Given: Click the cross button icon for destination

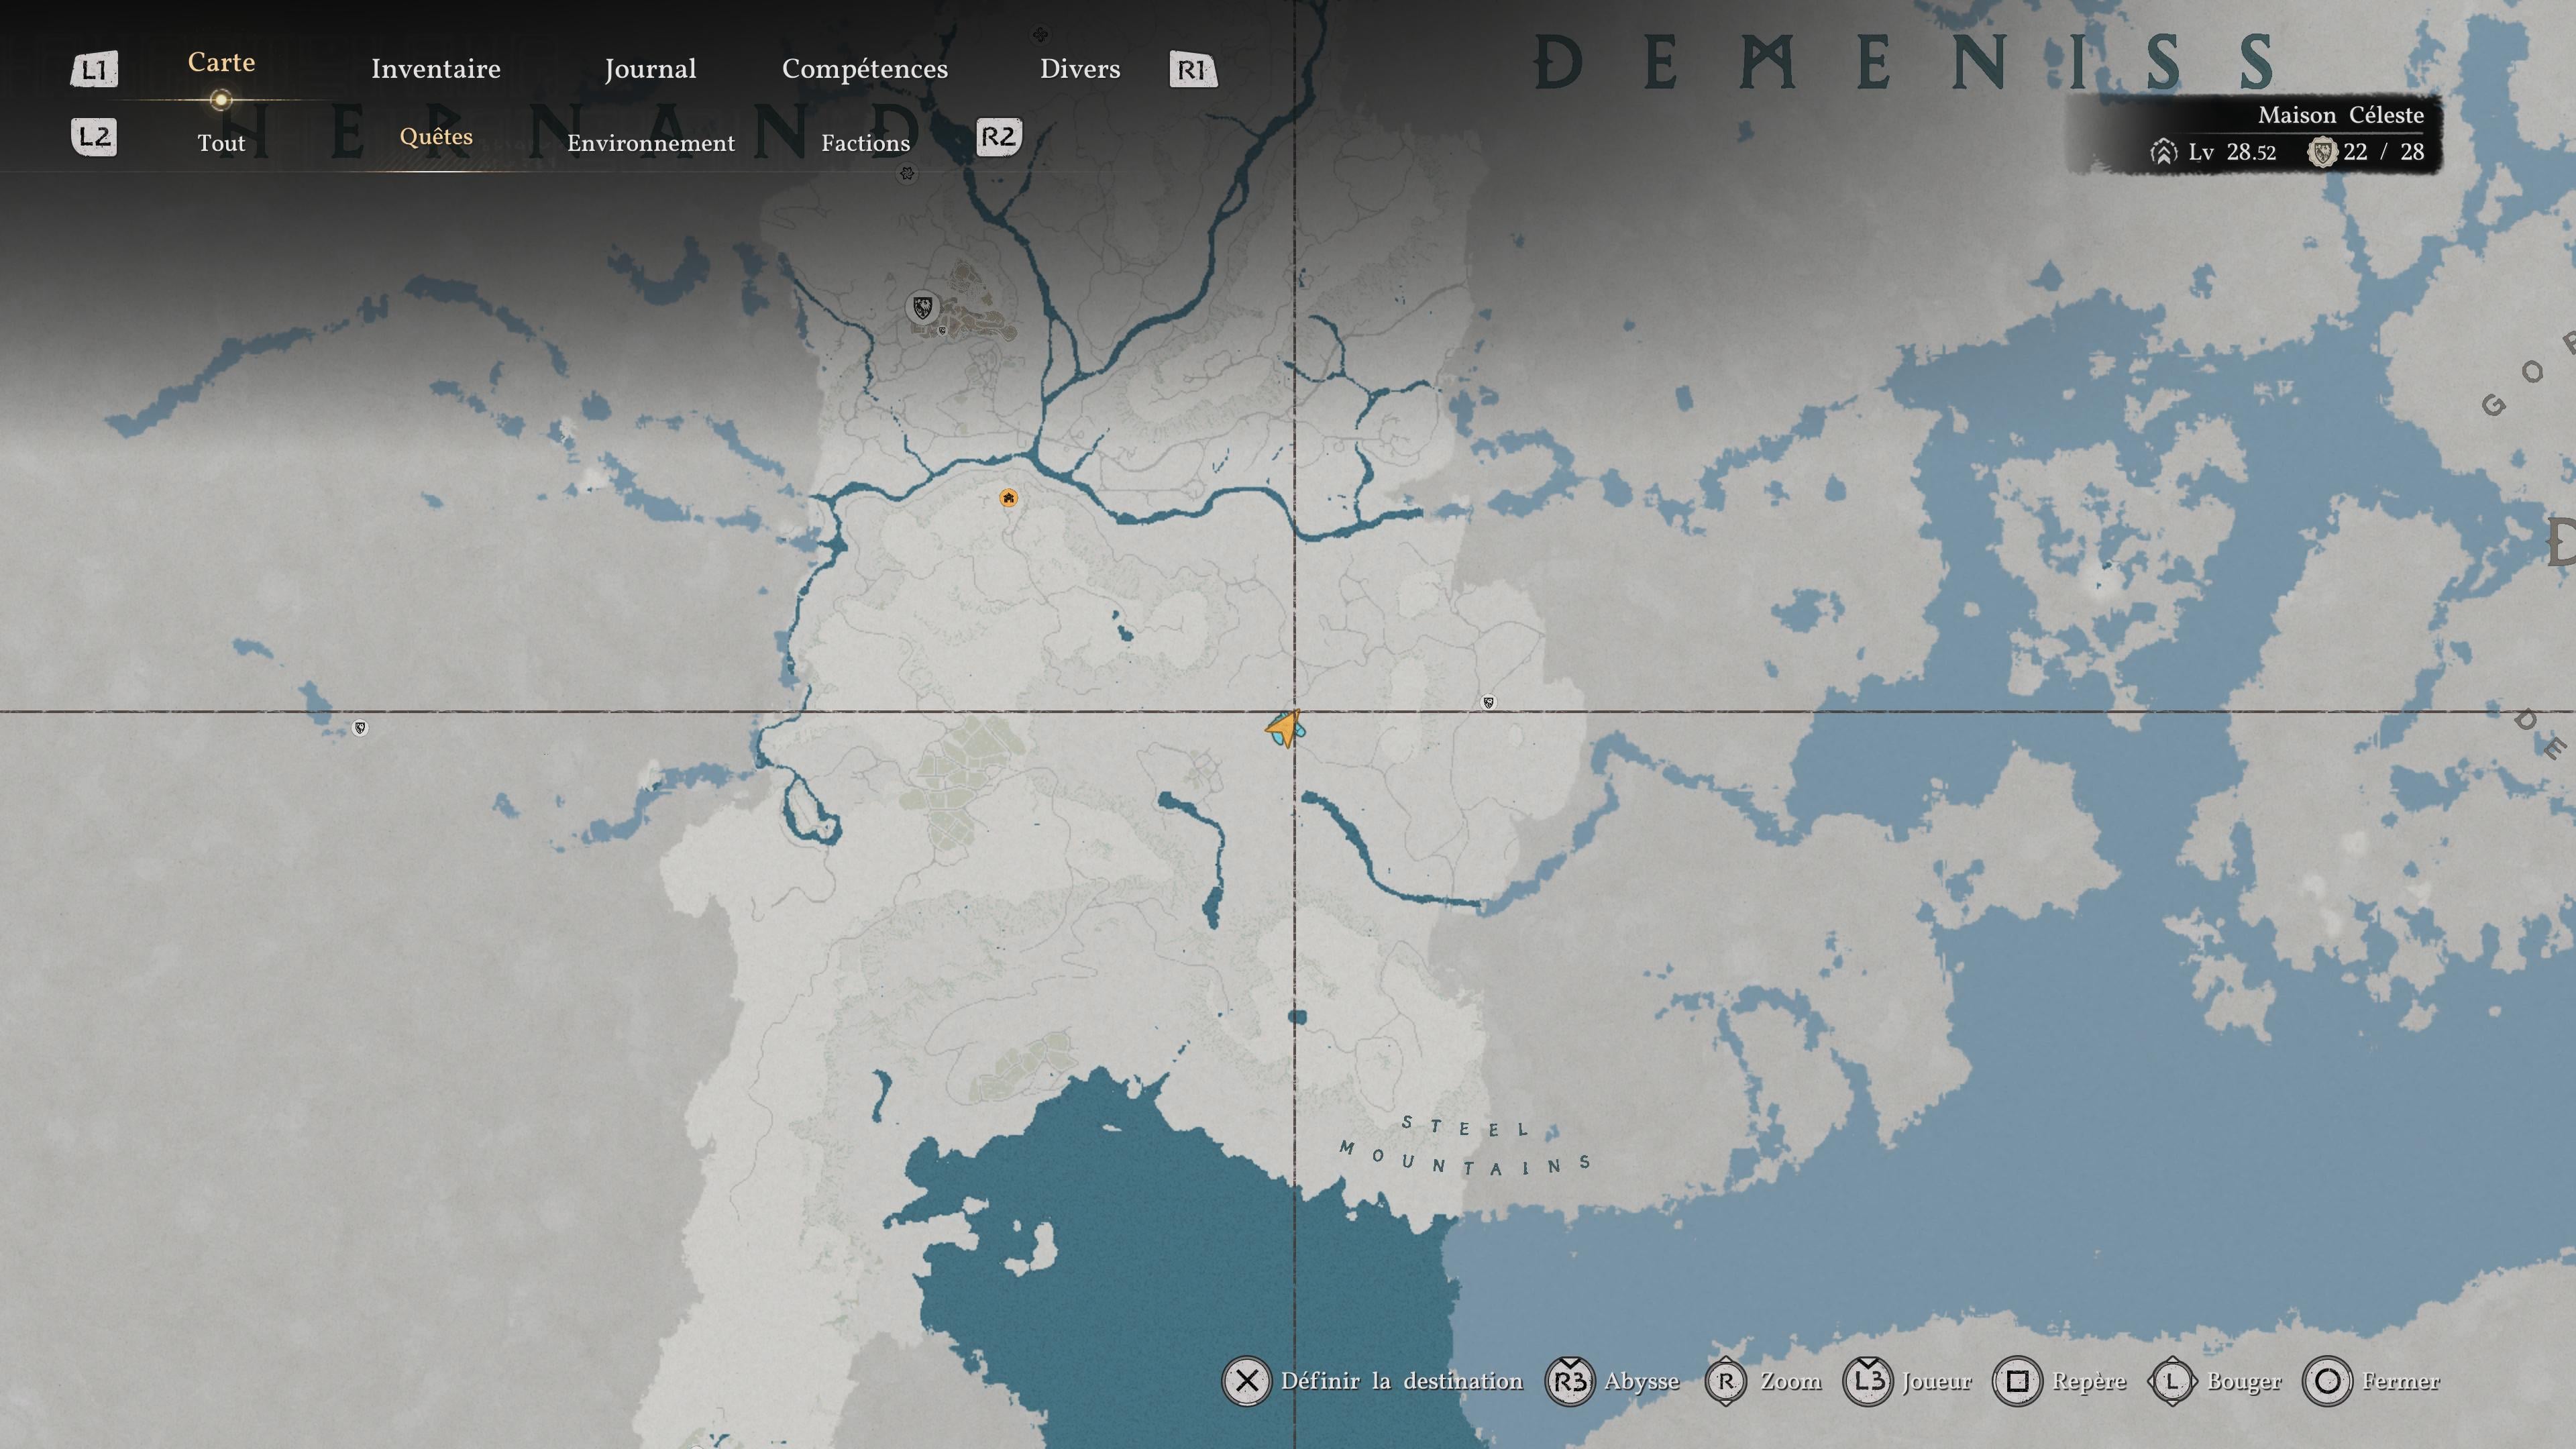Looking at the screenshot, I should click(1246, 1381).
